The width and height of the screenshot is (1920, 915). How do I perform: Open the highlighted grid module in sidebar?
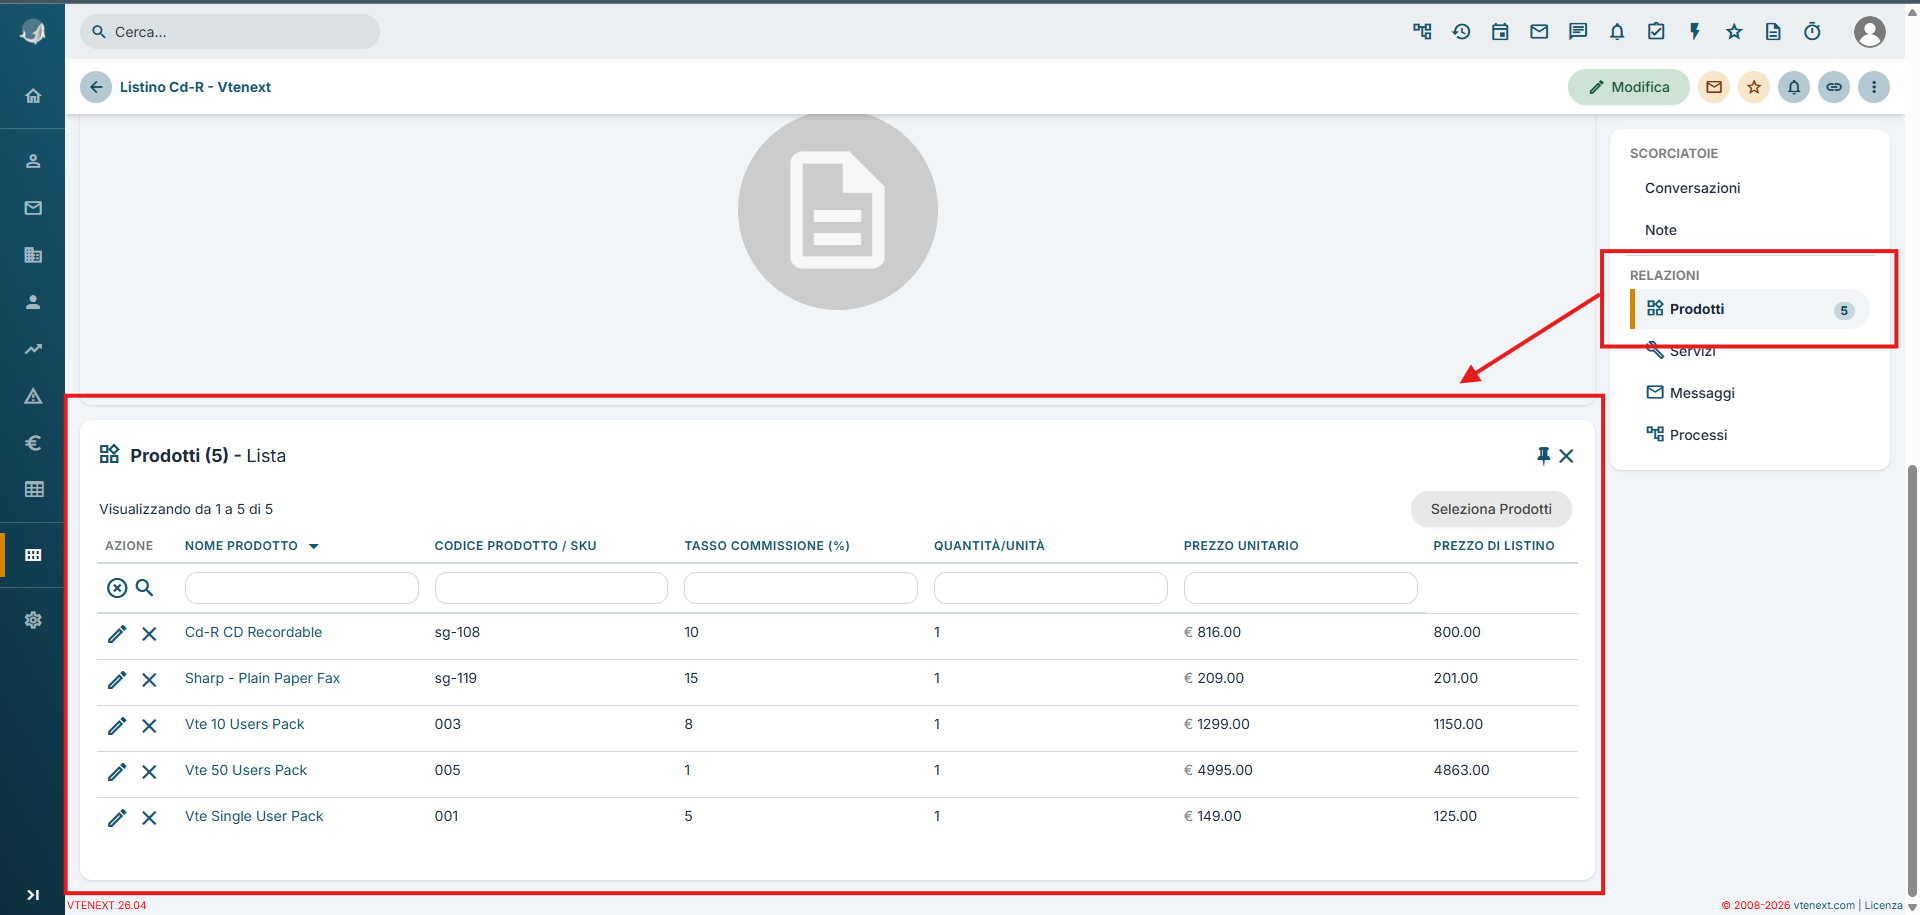point(33,555)
